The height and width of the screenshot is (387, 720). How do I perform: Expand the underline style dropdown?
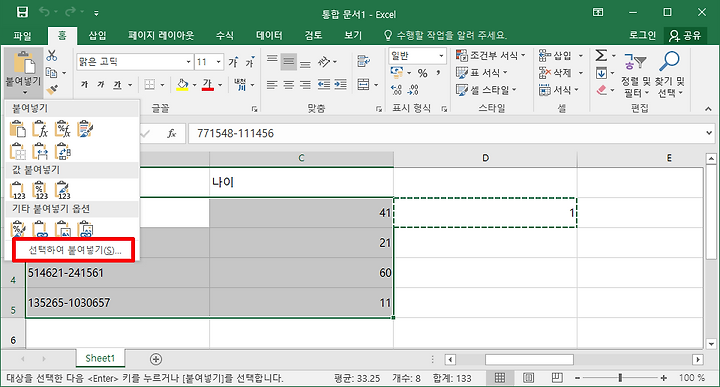(x=130, y=85)
